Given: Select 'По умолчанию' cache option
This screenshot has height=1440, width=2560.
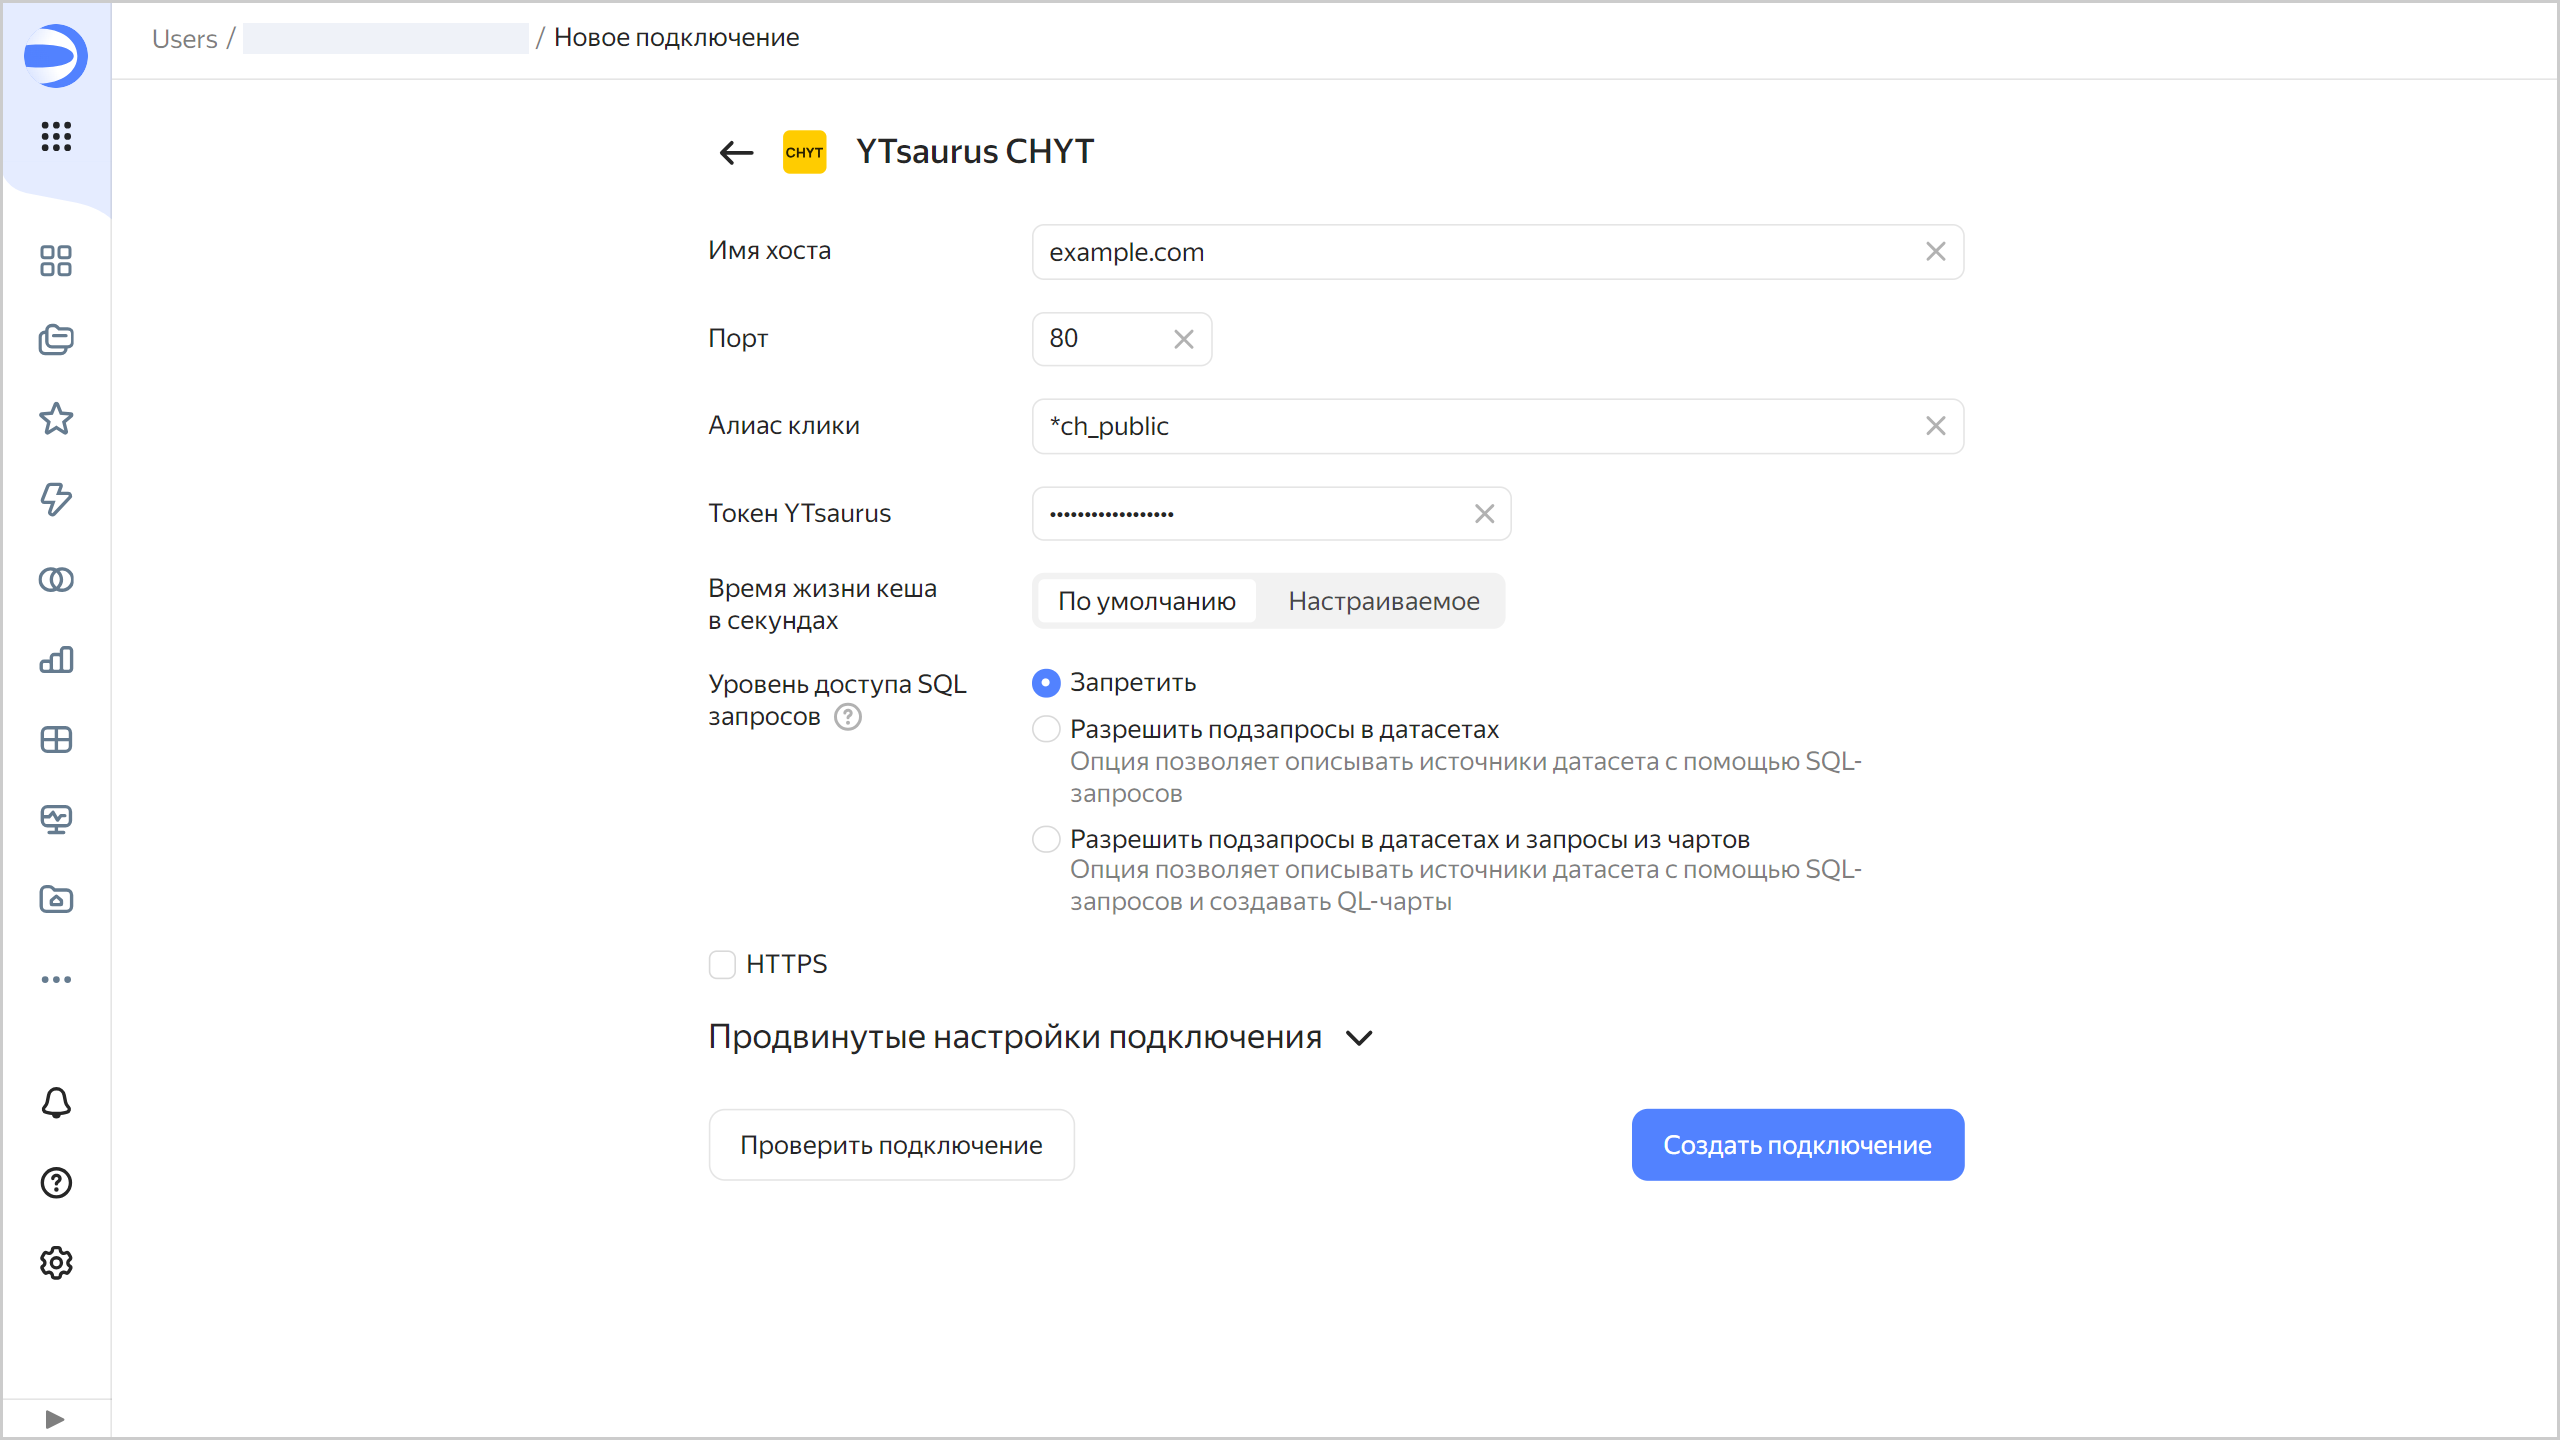Looking at the screenshot, I should click(x=1146, y=601).
